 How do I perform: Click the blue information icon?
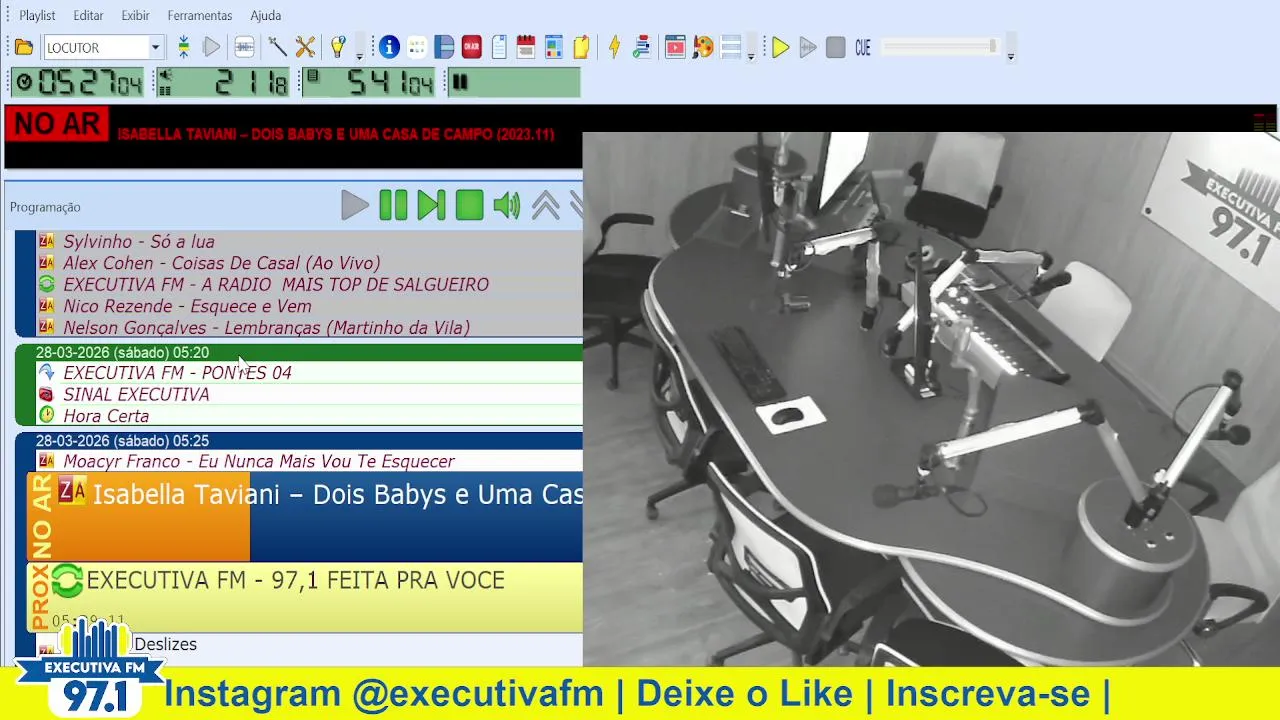click(389, 47)
